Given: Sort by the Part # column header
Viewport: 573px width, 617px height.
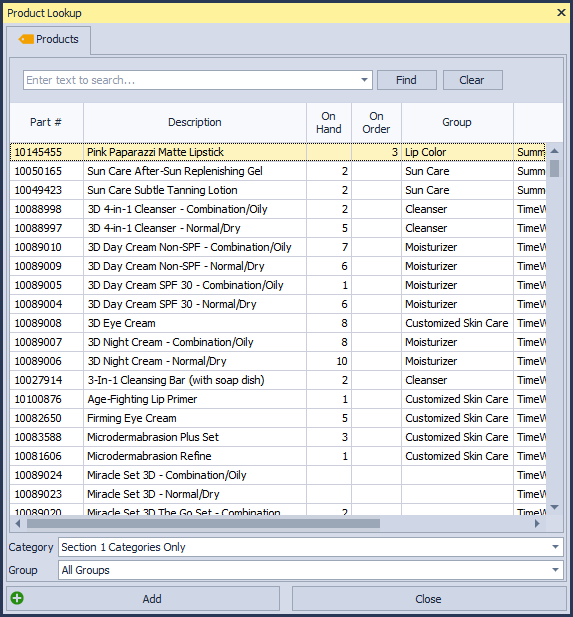Looking at the screenshot, I should point(46,122).
